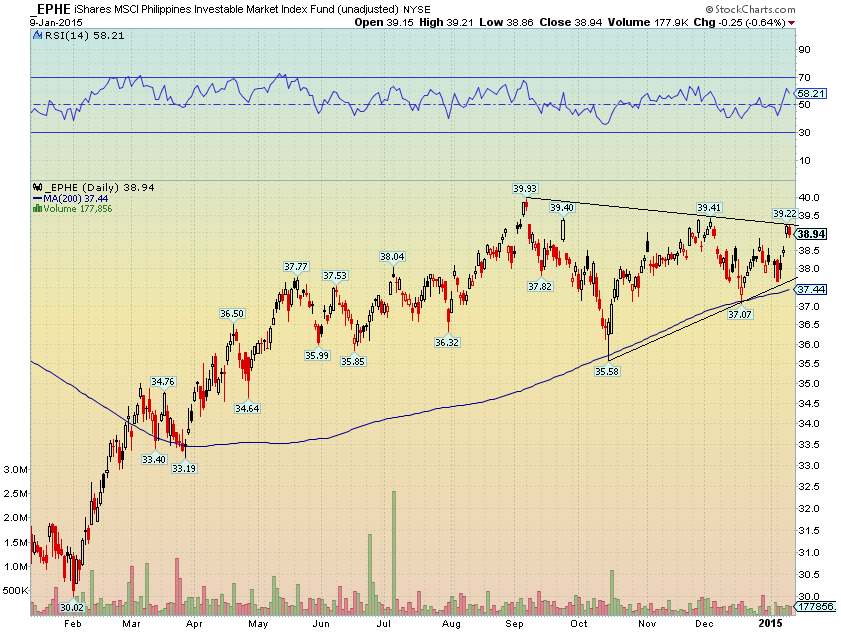Click the red down-arrow change indicator
The image size is (841, 634).
click(792, 23)
